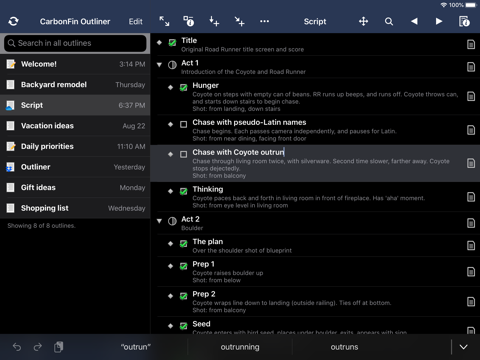The image size is (480, 360).
Task: Open the Backyard remodel outline
Action: (75, 85)
